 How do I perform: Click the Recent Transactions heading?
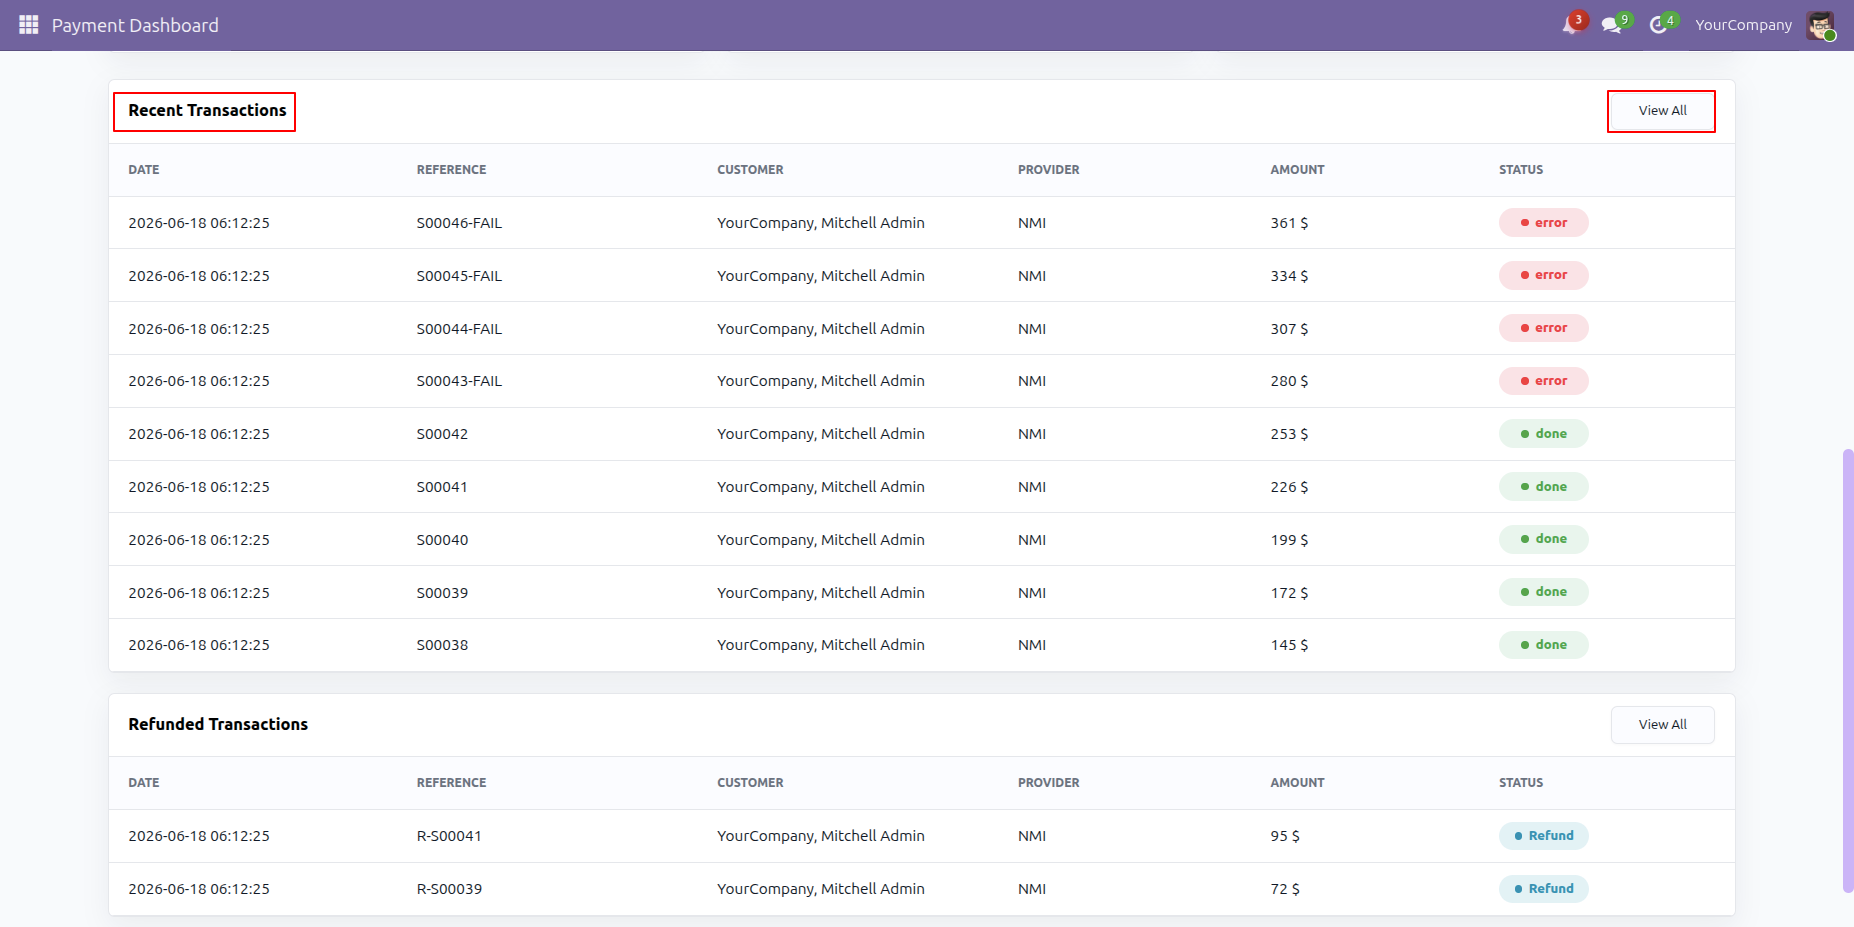(207, 111)
